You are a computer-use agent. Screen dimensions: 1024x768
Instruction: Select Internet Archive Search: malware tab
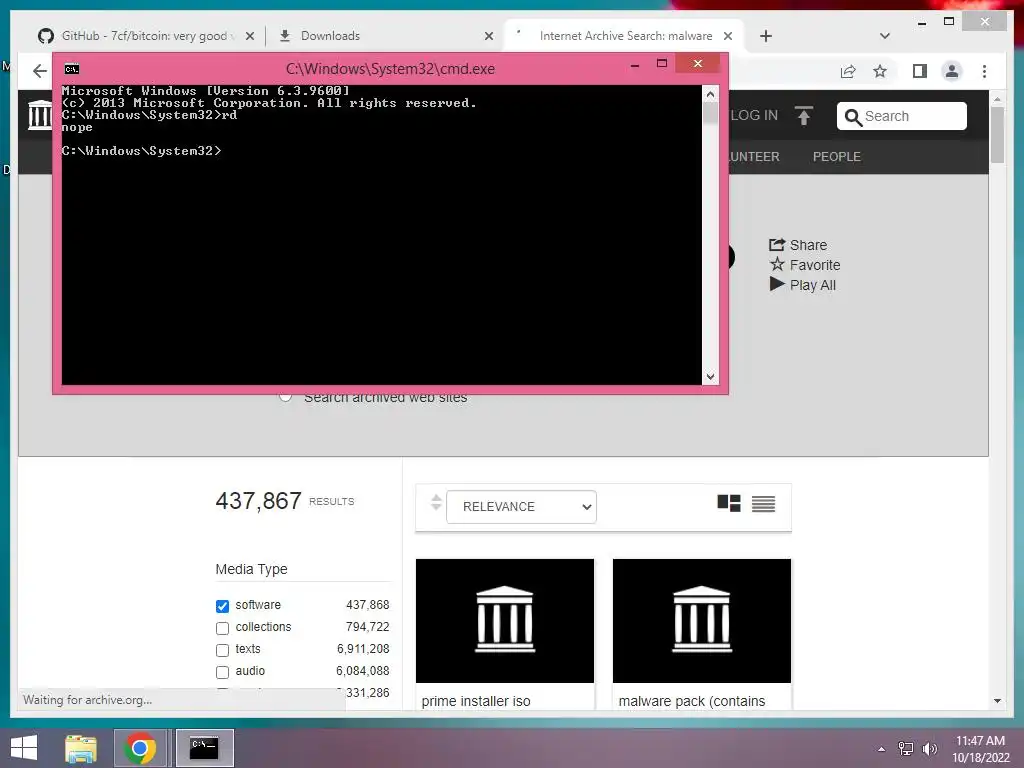click(626, 36)
